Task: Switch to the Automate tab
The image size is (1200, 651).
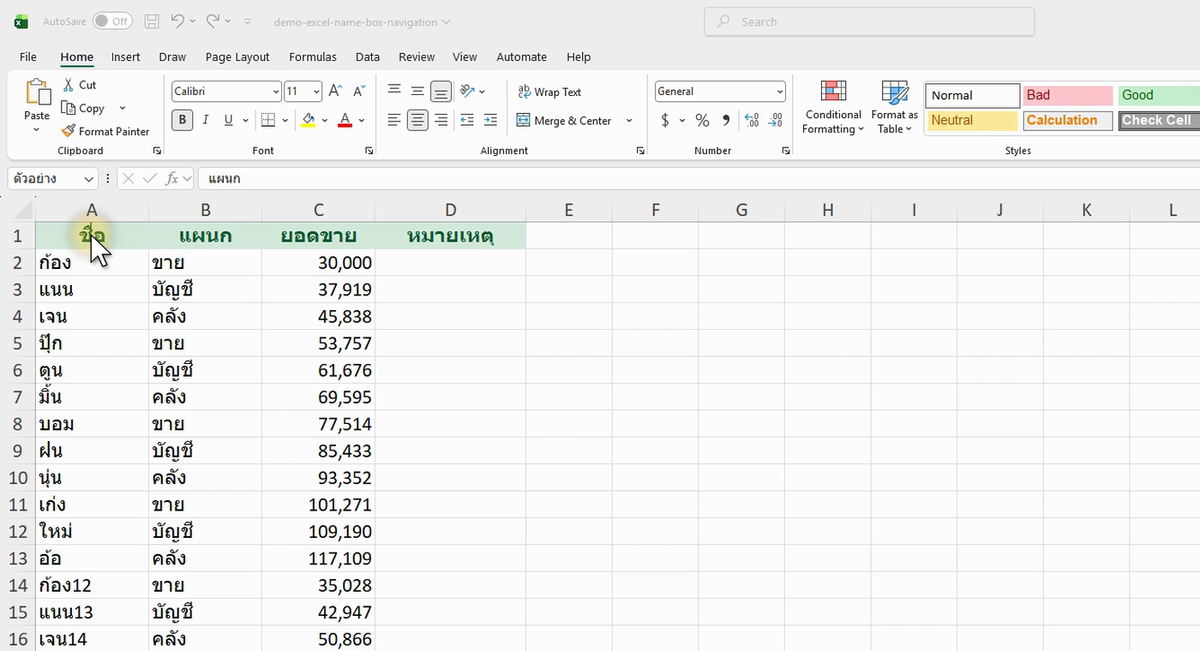Action: pyautogui.click(x=522, y=57)
